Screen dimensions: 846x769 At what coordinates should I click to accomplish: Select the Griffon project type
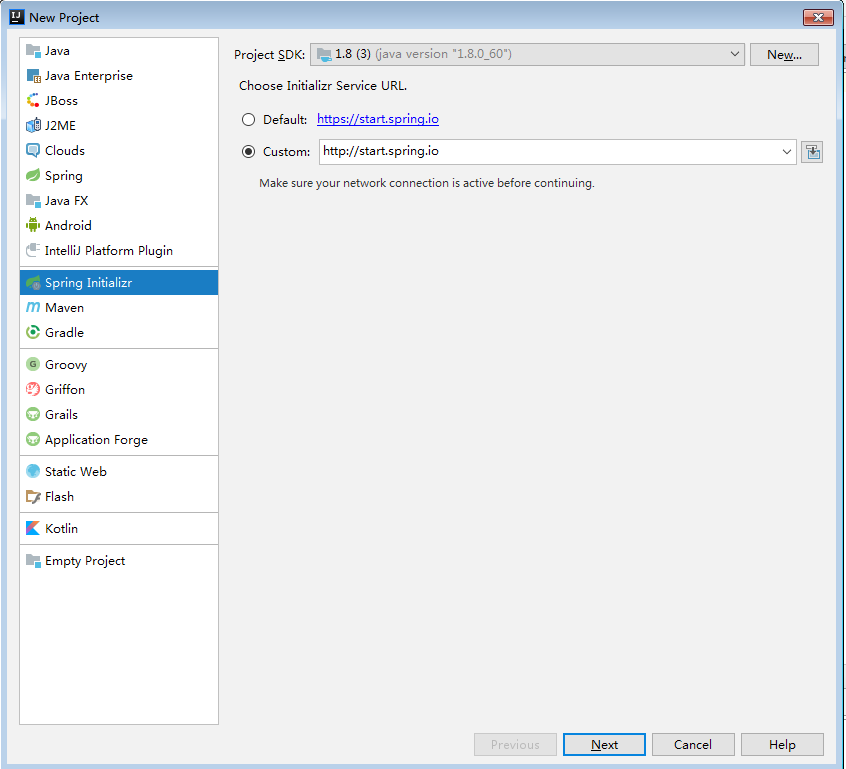coord(119,389)
